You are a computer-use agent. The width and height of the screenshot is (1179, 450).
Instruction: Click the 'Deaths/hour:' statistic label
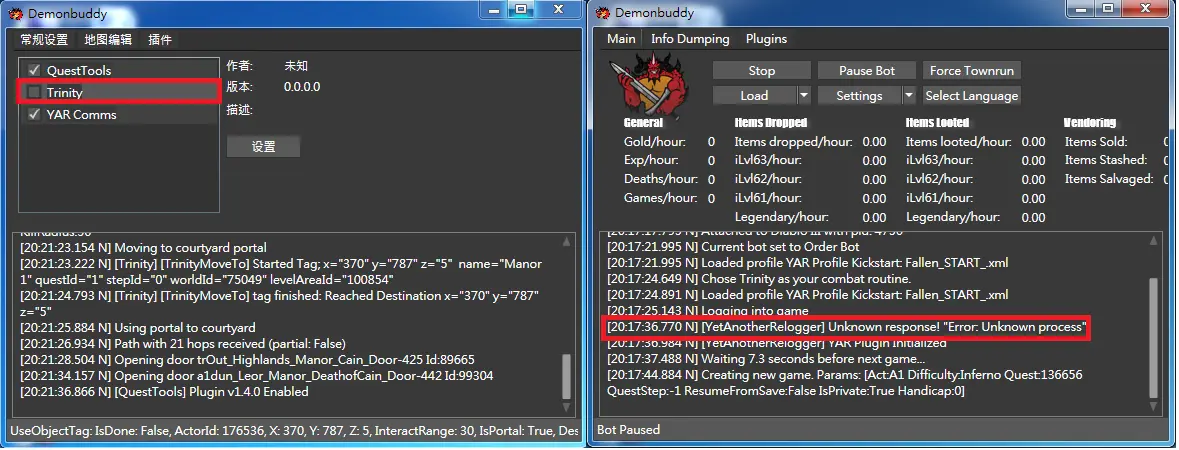661,179
